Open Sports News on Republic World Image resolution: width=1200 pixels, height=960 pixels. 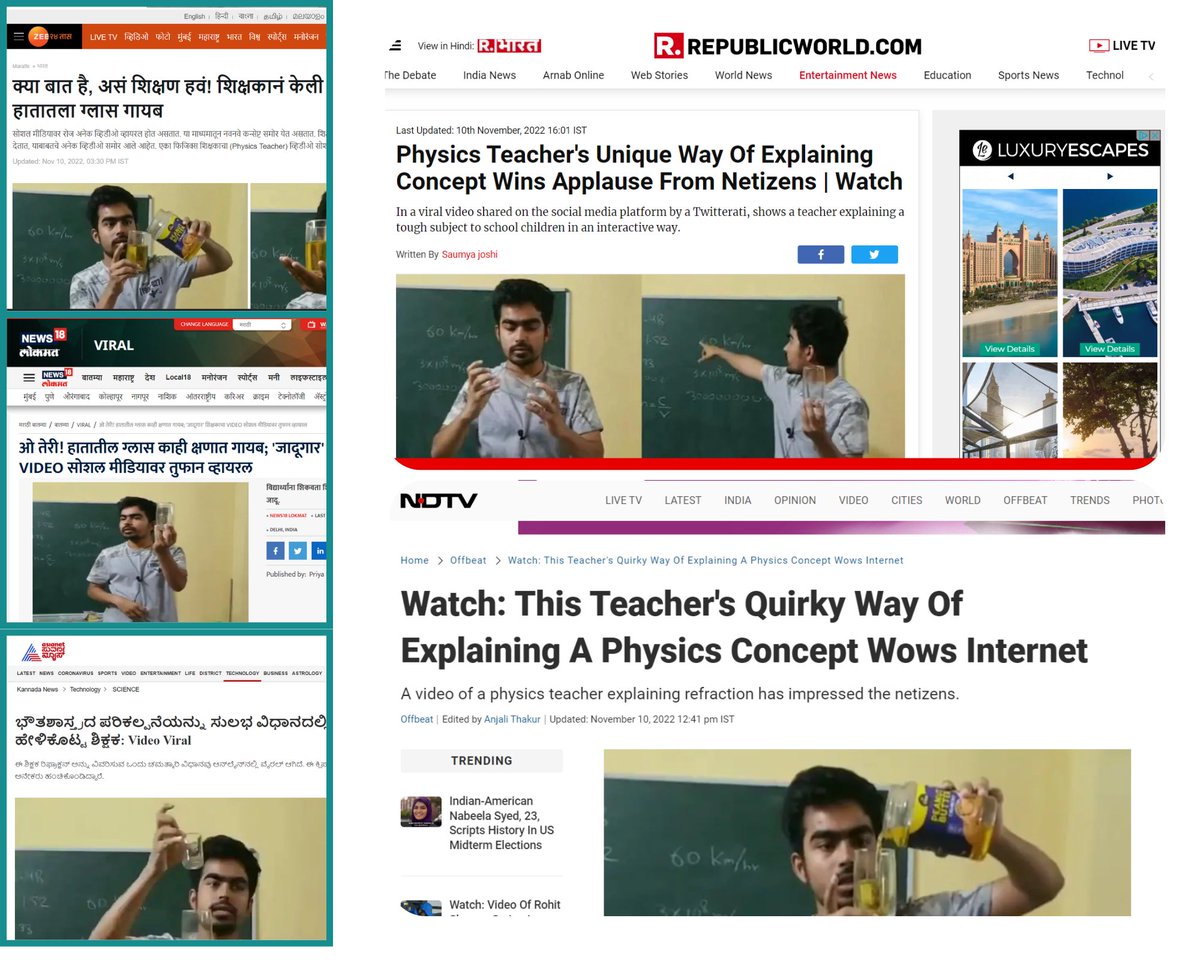pos(1028,75)
